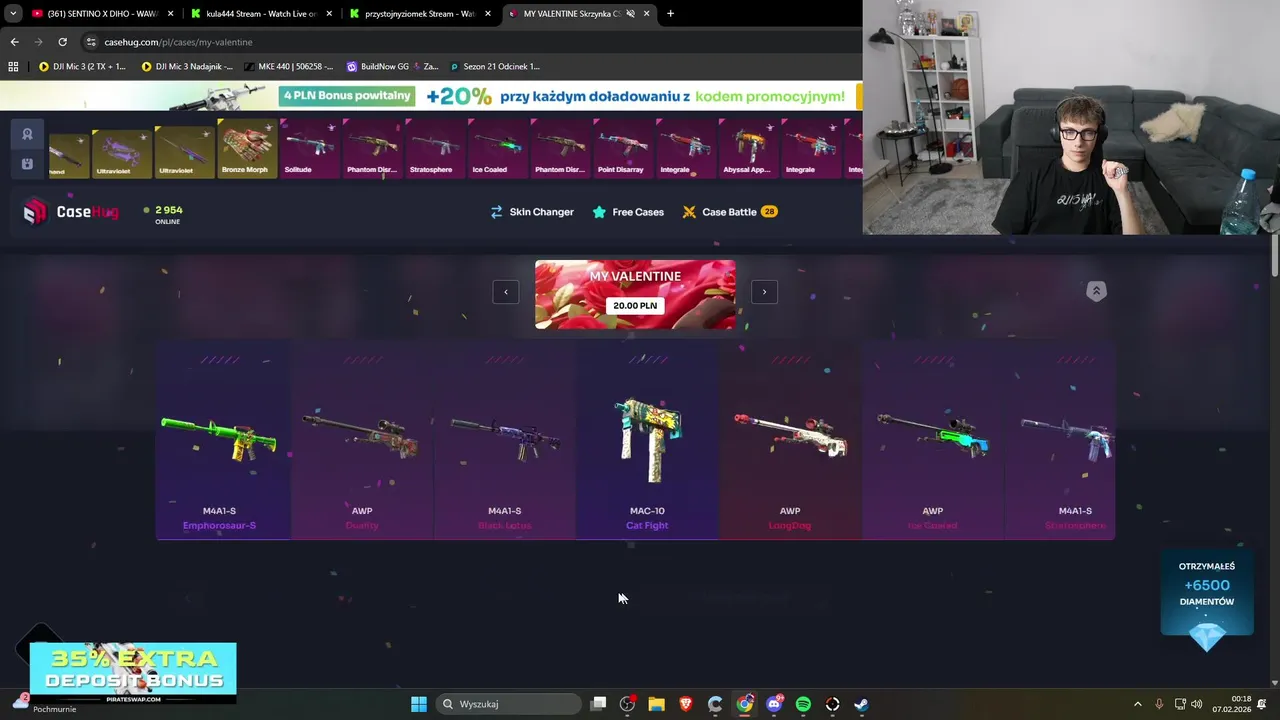Click the 4 PLN Bonus powitalny banner
Screen dimensions: 1280x720
click(347, 96)
